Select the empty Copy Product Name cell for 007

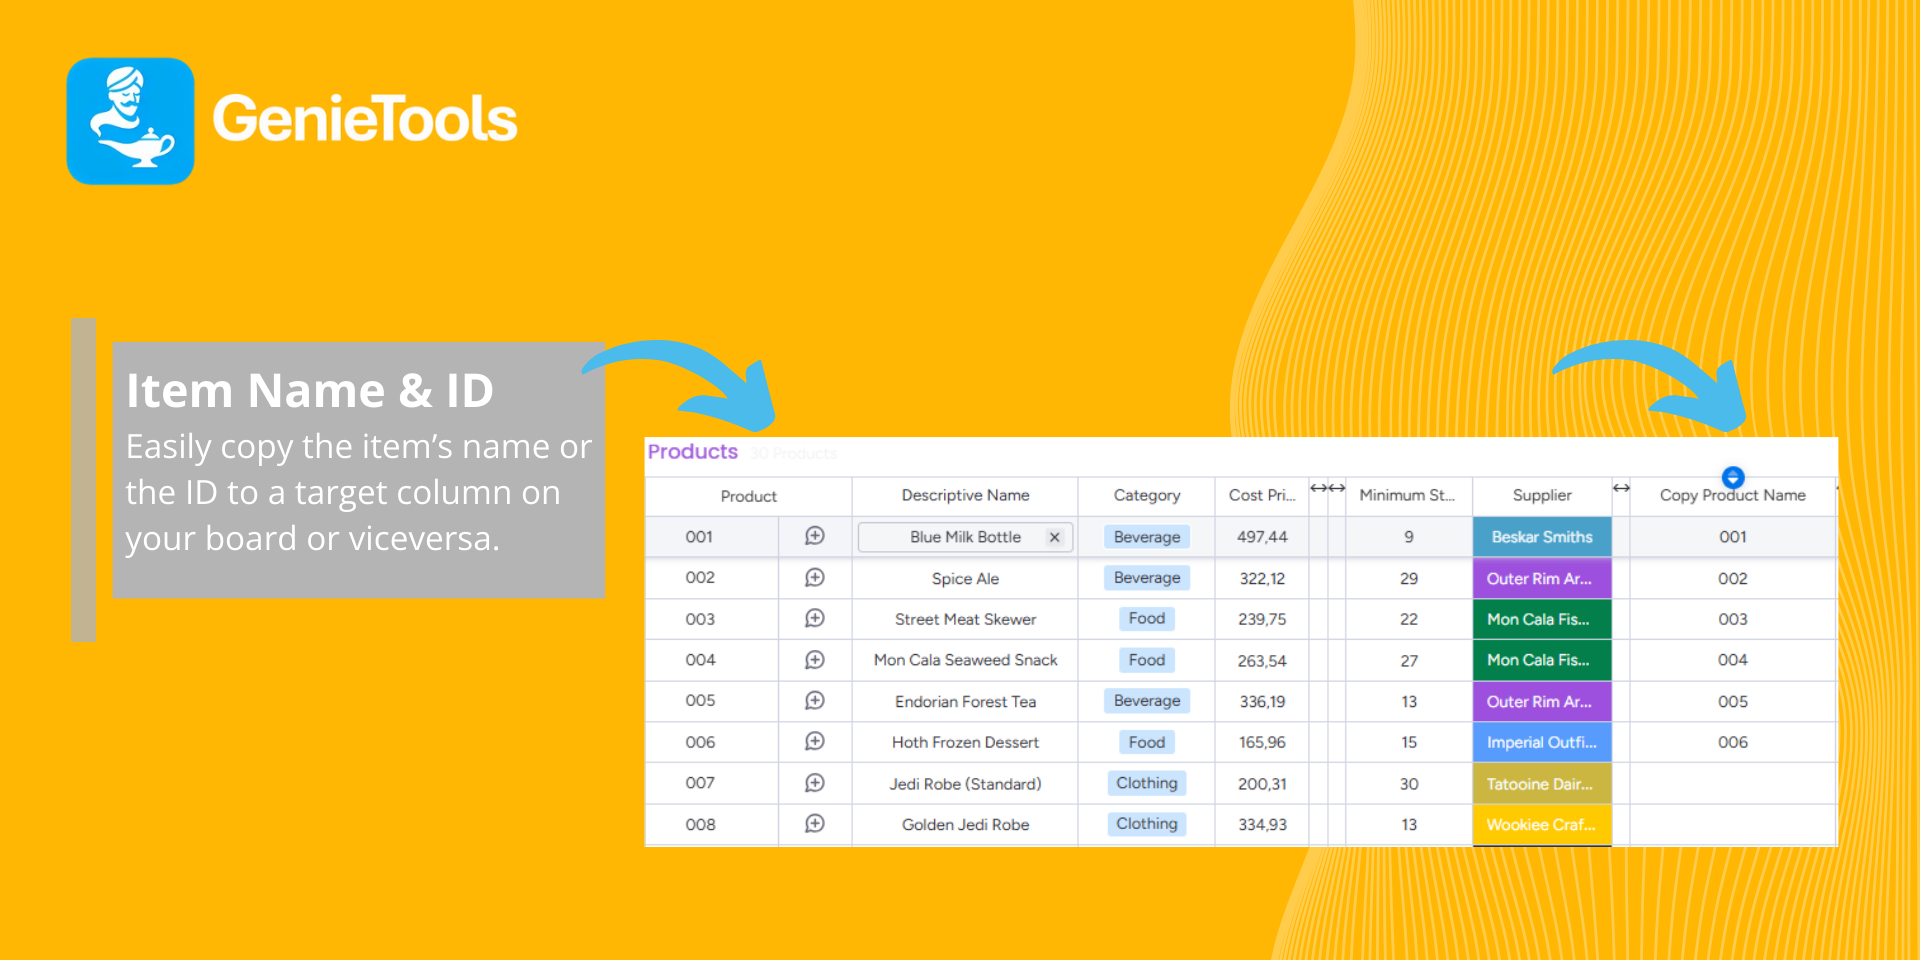[x=1732, y=784]
